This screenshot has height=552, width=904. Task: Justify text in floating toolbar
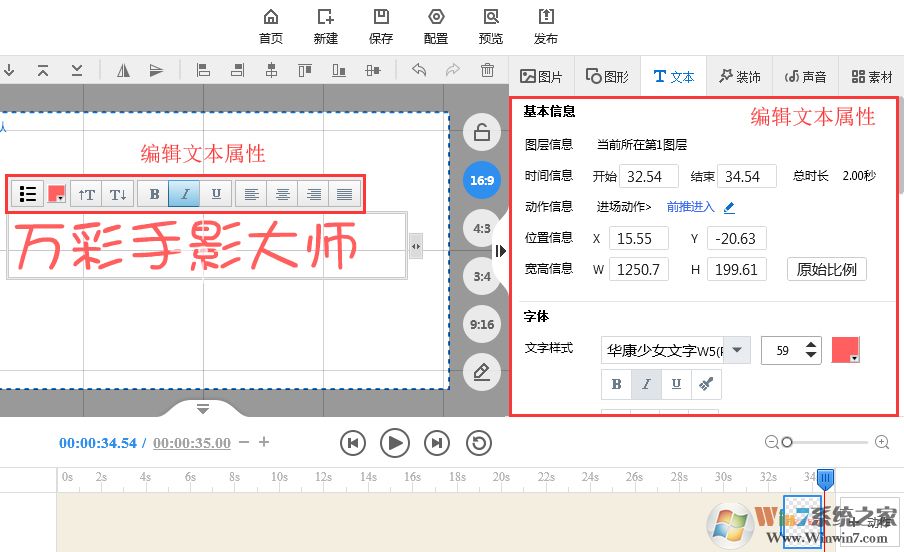345,194
